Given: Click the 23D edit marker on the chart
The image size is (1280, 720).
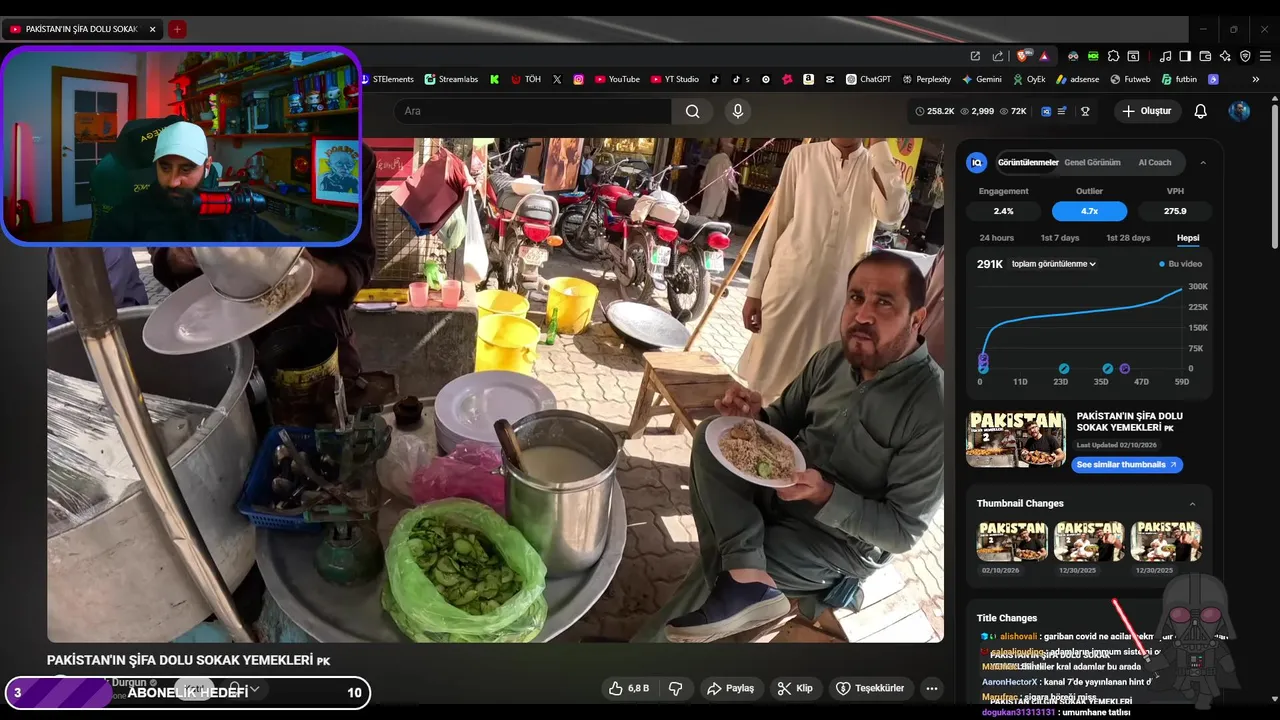Looking at the screenshot, I should point(1064,369).
